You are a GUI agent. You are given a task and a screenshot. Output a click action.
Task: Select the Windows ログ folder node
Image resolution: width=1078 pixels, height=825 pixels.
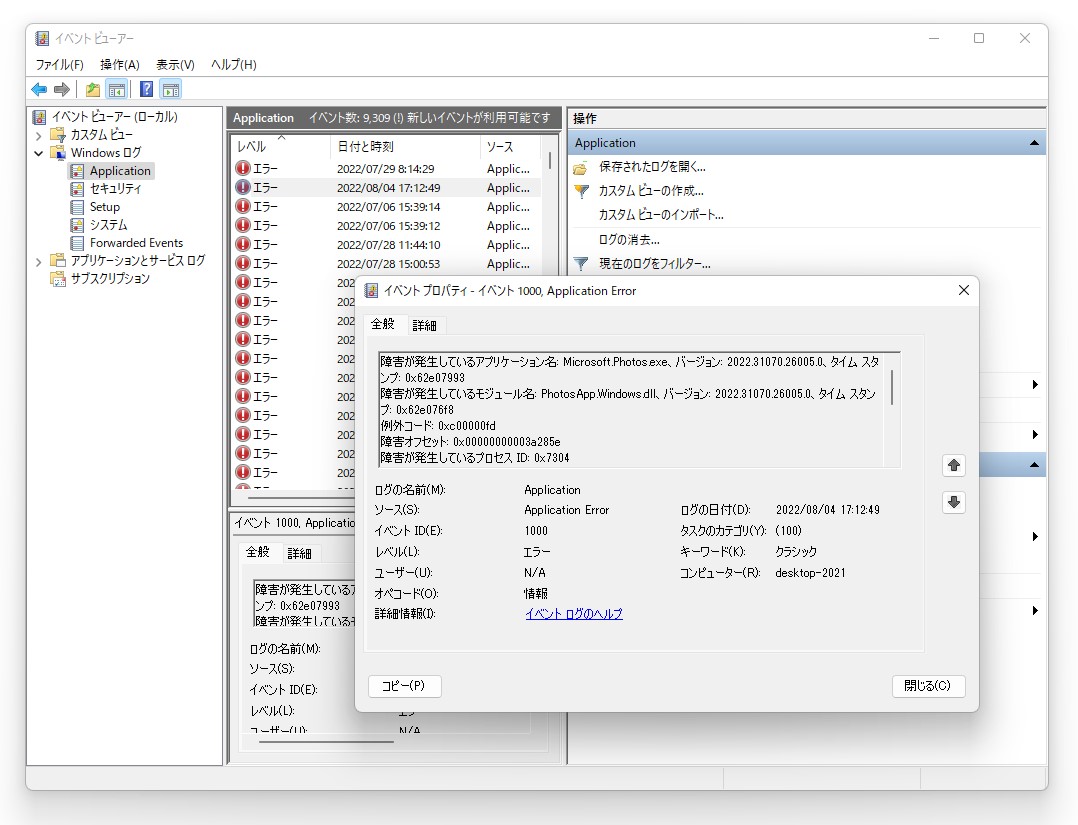pos(106,153)
